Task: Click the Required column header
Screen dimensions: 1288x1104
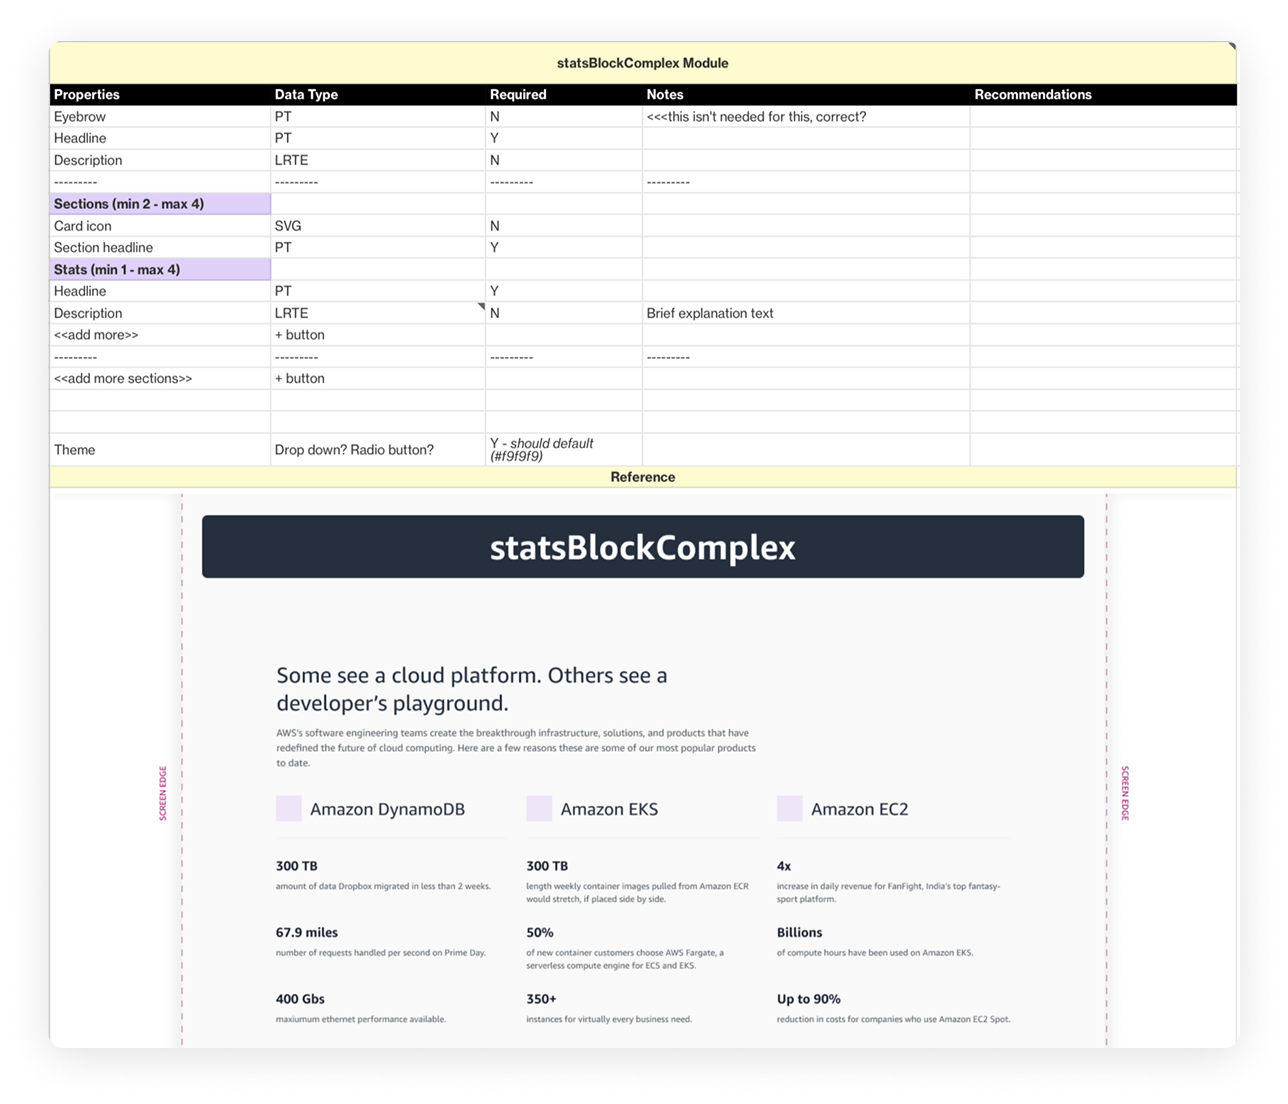Action: [564, 95]
